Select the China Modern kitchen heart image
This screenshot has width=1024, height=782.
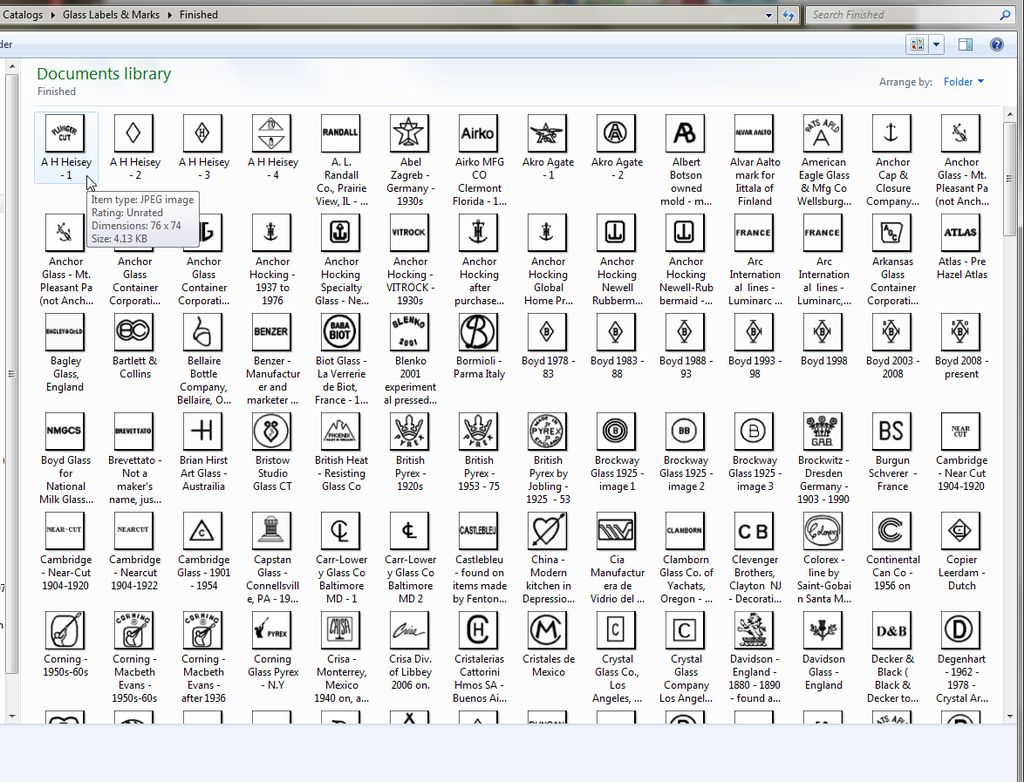click(547, 531)
